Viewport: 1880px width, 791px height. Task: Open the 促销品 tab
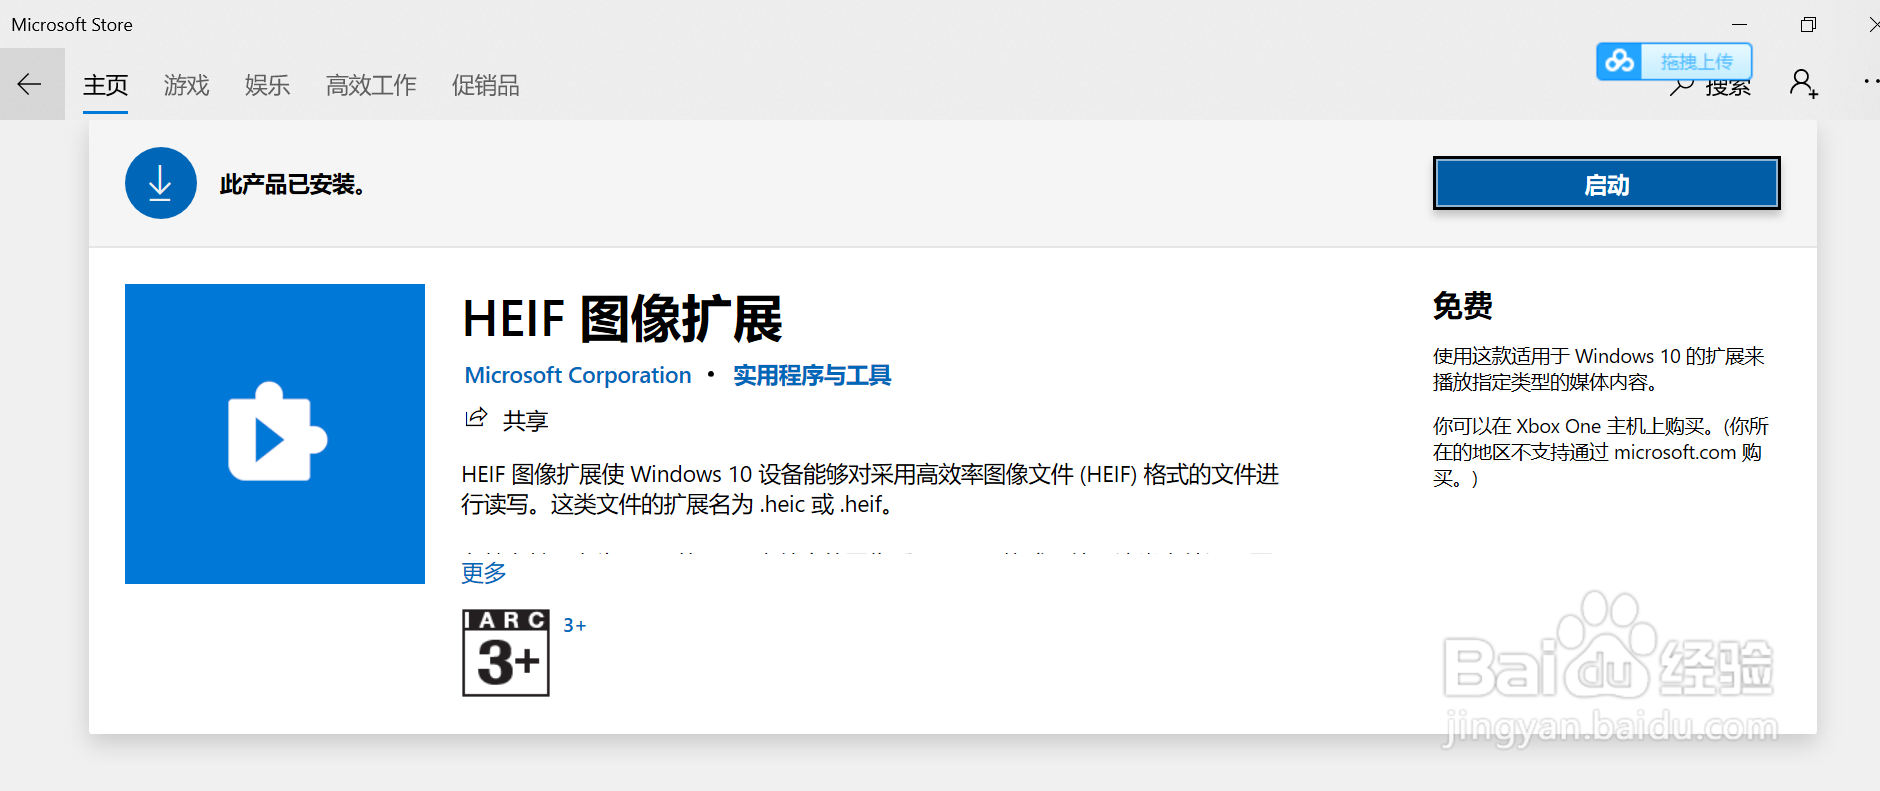tap(485, 86)
